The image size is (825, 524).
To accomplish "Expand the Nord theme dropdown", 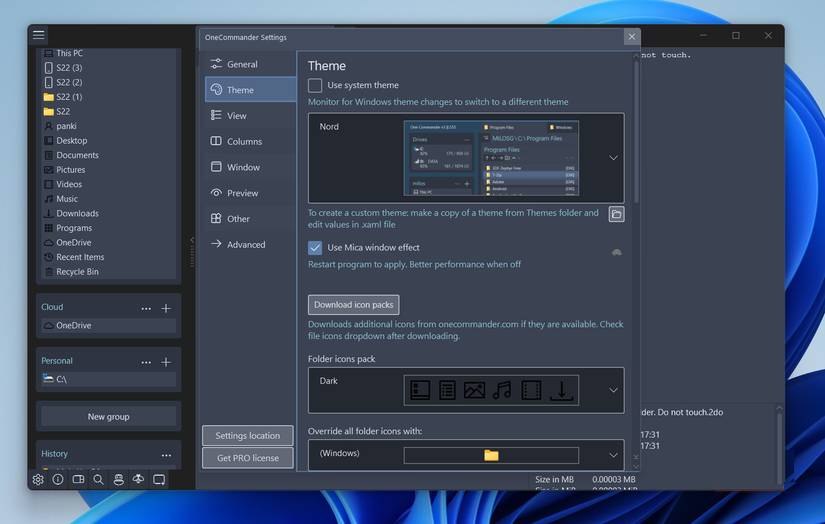I will pyautogui.click(x=613, y=157).
